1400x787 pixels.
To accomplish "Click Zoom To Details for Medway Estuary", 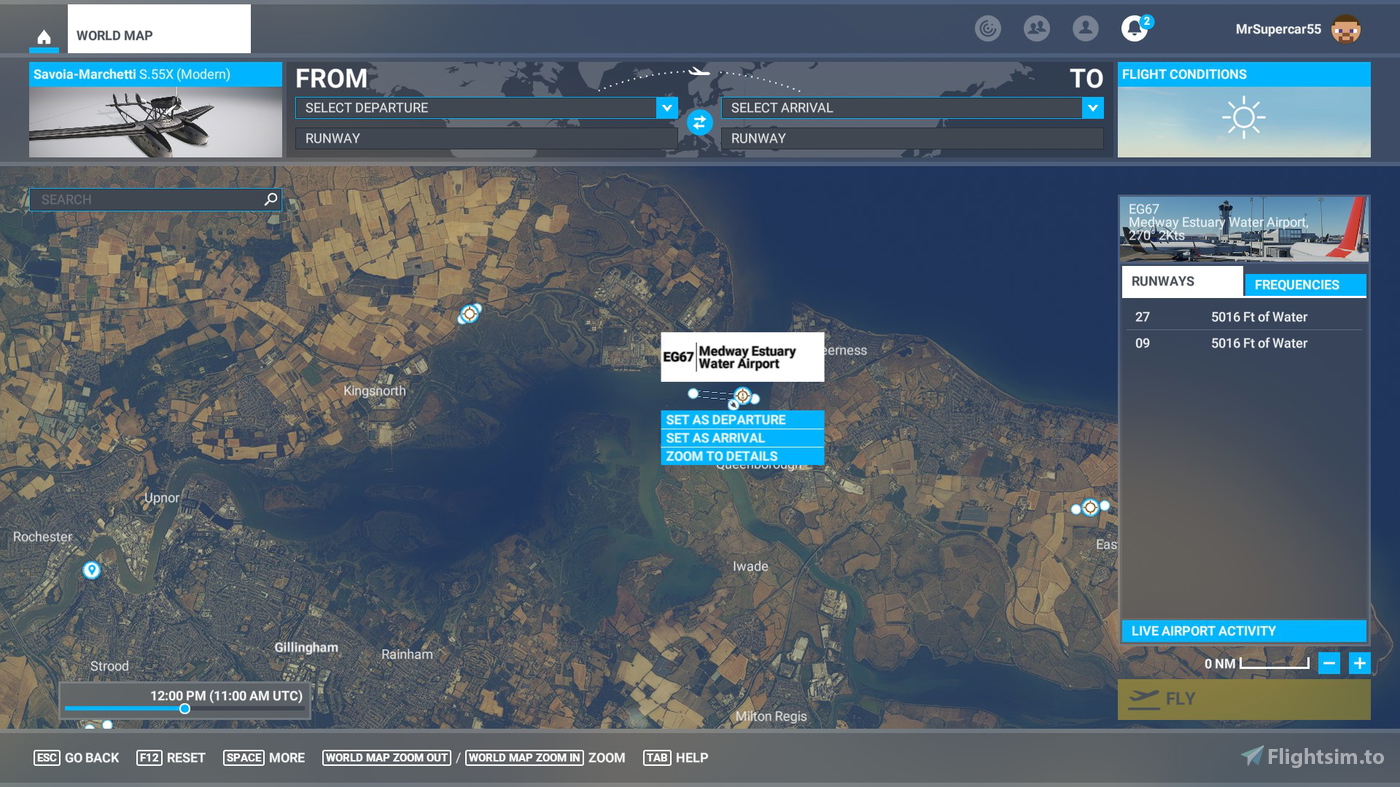I will [742, 456].
